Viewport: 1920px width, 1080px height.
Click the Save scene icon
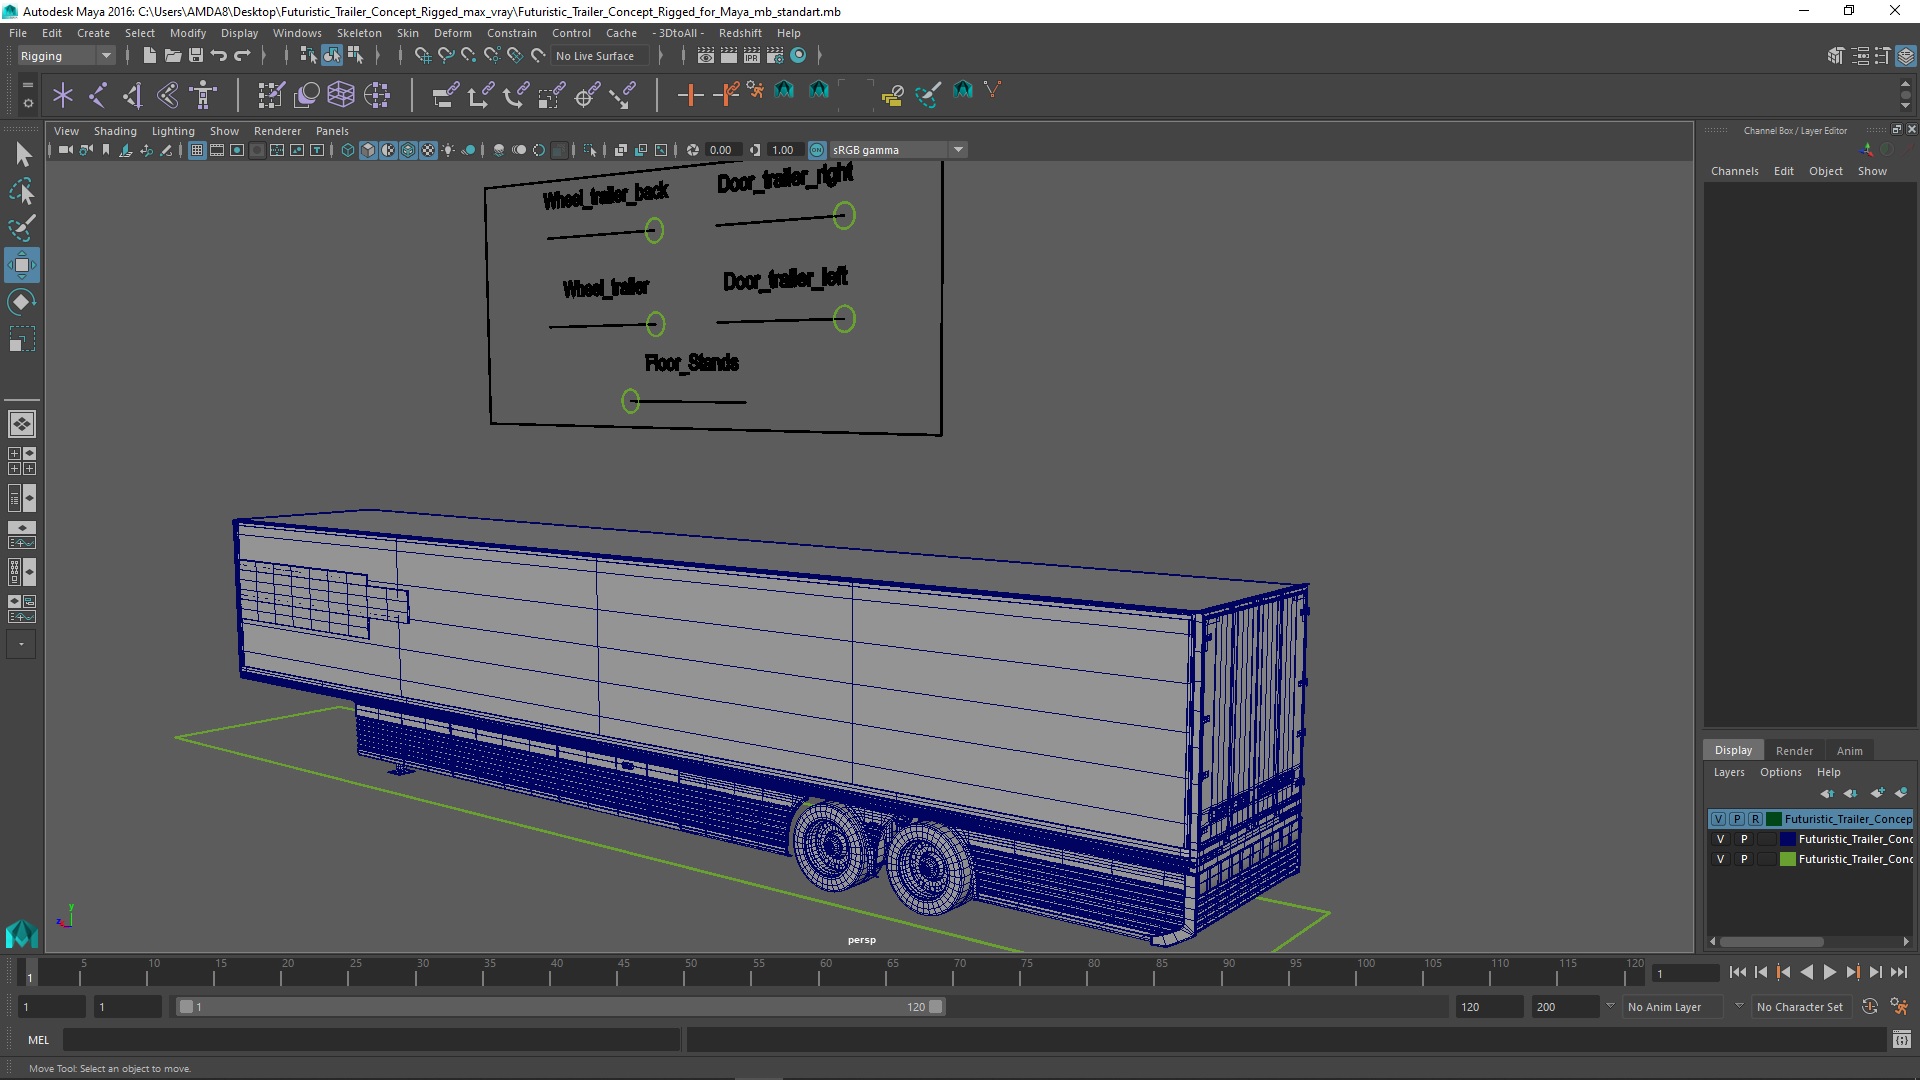tap(196, 56)
